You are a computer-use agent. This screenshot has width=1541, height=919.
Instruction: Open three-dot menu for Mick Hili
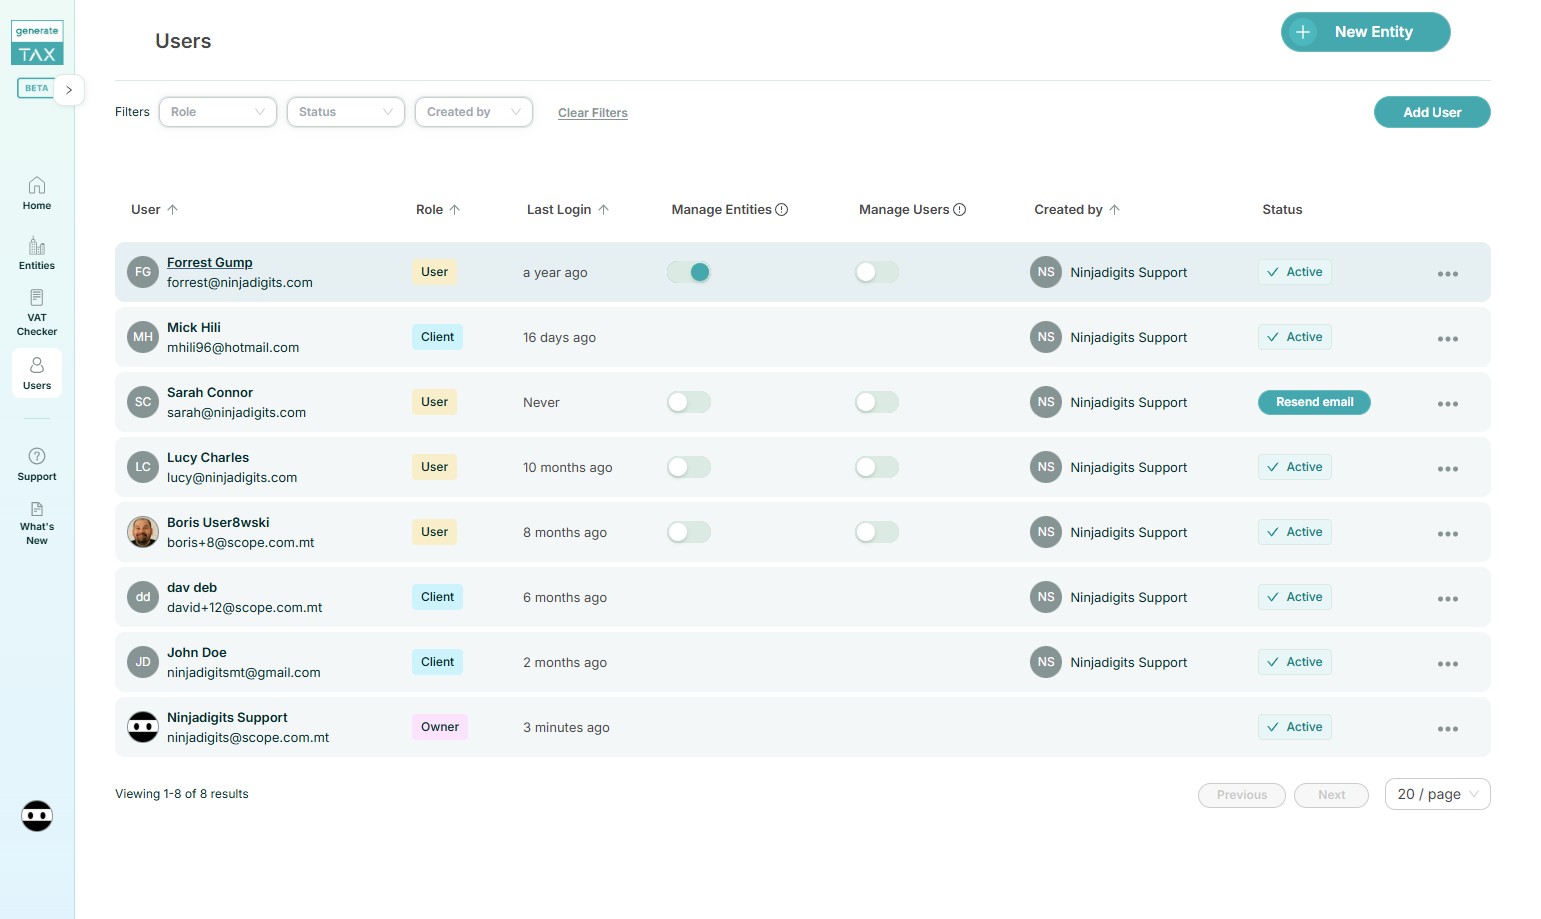coord(1447,339)
